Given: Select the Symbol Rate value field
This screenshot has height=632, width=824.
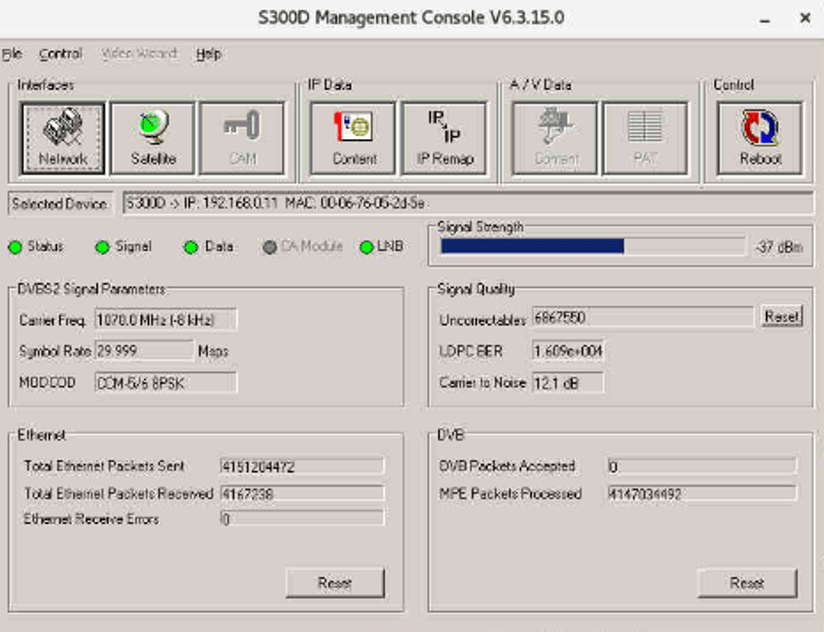Looking at the screenshot, I should point(144,351).
